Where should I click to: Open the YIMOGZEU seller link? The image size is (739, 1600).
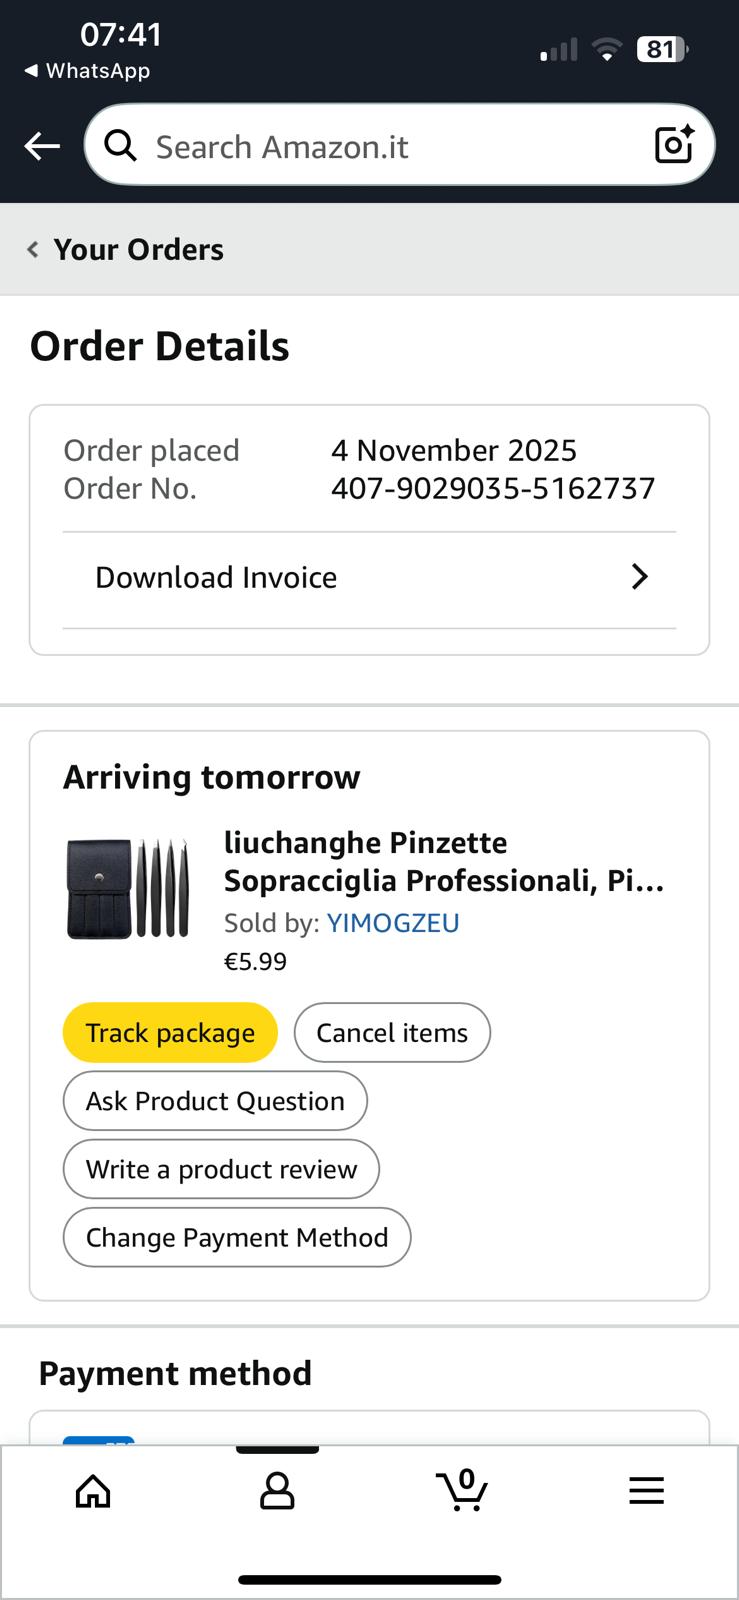(393, 923)
